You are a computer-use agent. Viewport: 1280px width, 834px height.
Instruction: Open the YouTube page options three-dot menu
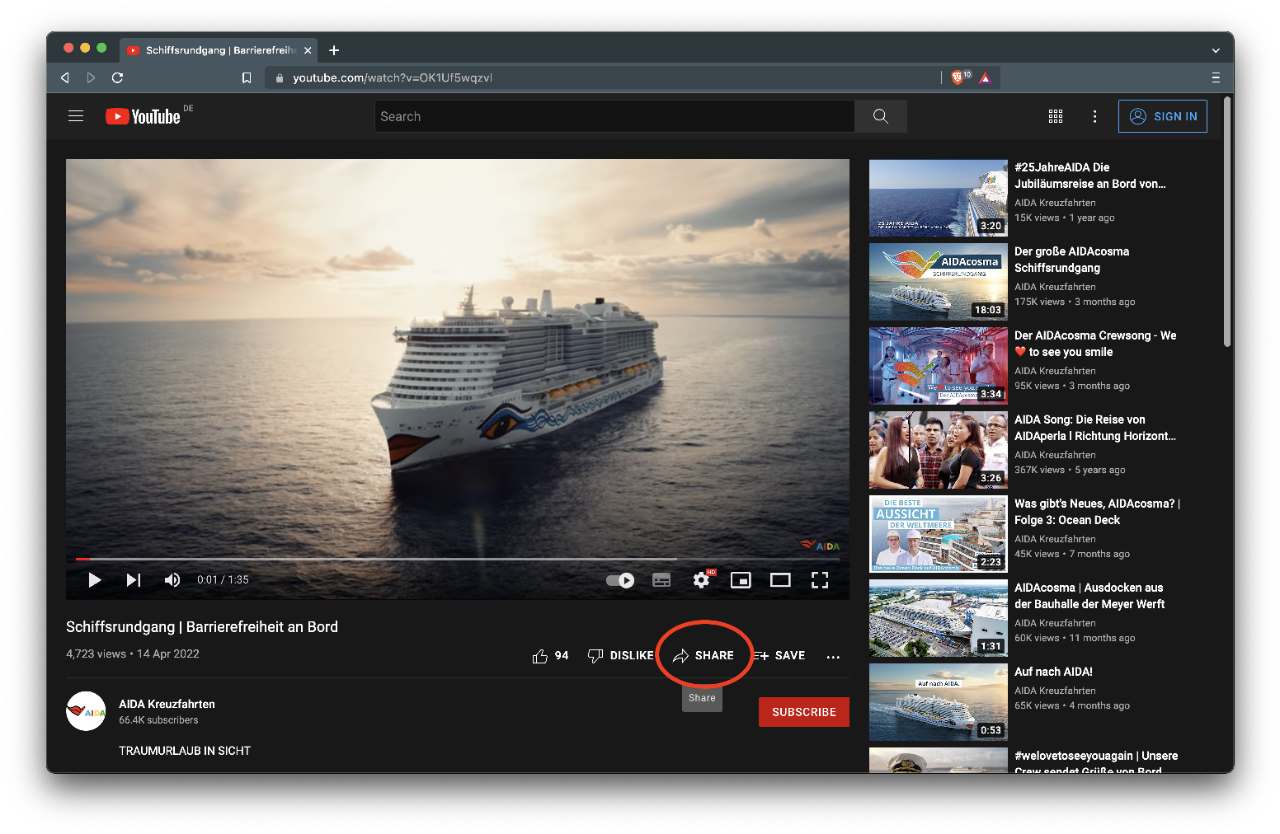[x=1094, y=116]
